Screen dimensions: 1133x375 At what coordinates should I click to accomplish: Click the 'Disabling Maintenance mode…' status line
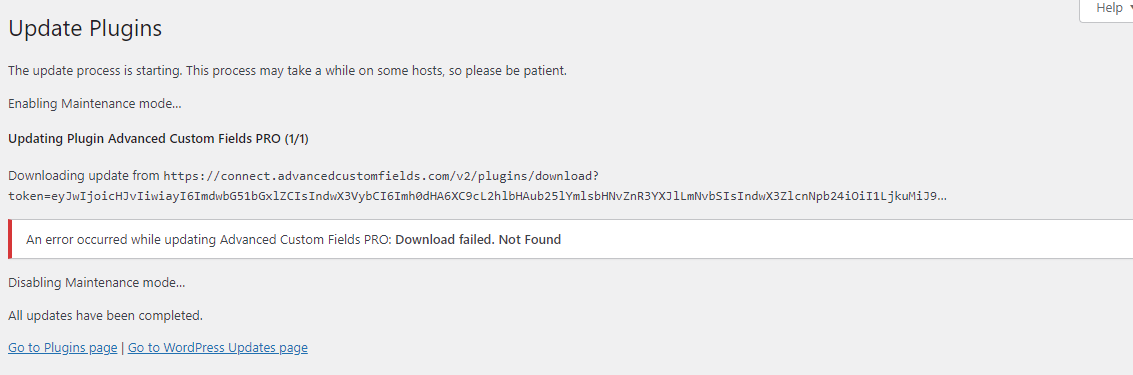click(97, 283)
